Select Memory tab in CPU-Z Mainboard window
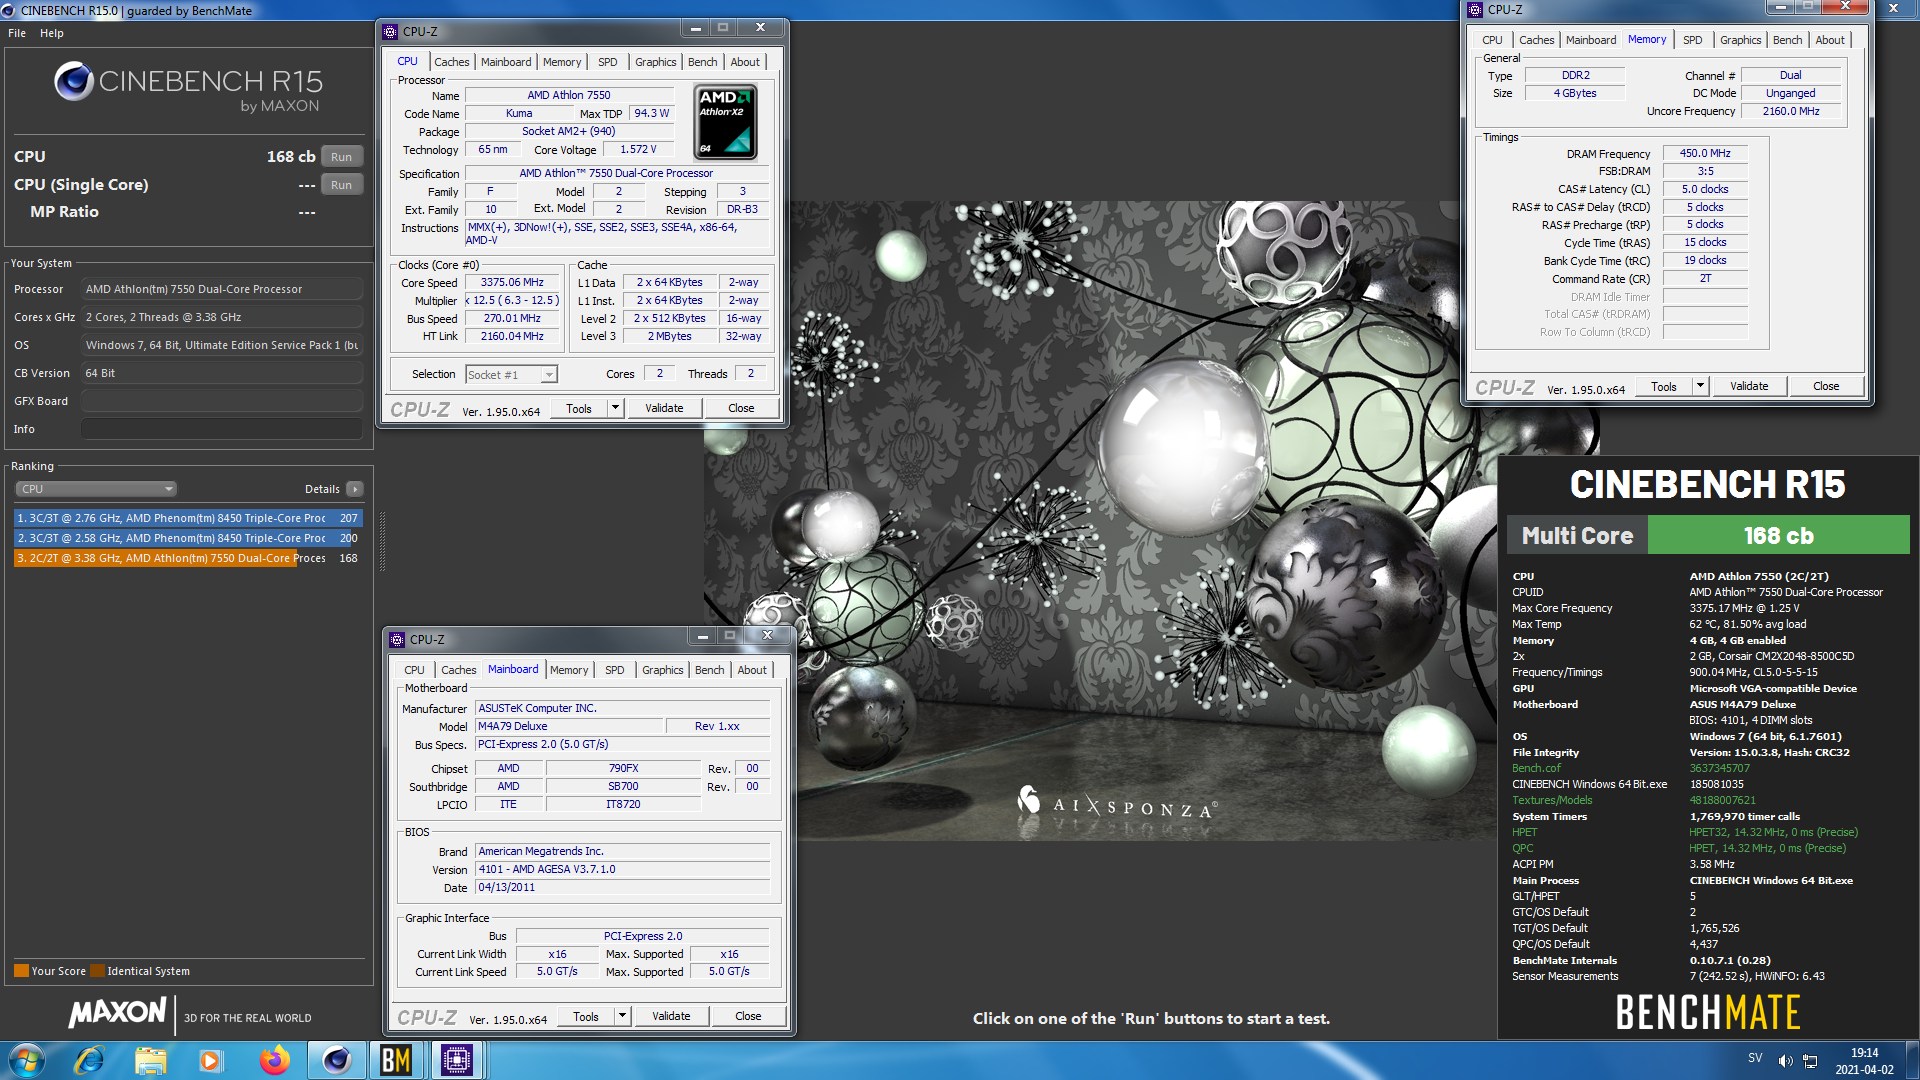Viewport: 1920px width, 1080px height. tap(569, 670)
